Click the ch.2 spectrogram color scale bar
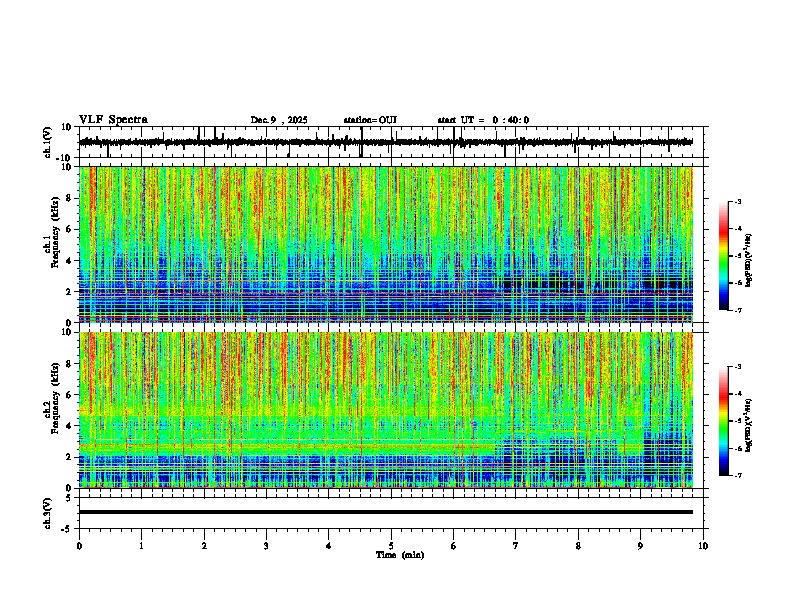792x612 pixels. (x=724, y=421)
